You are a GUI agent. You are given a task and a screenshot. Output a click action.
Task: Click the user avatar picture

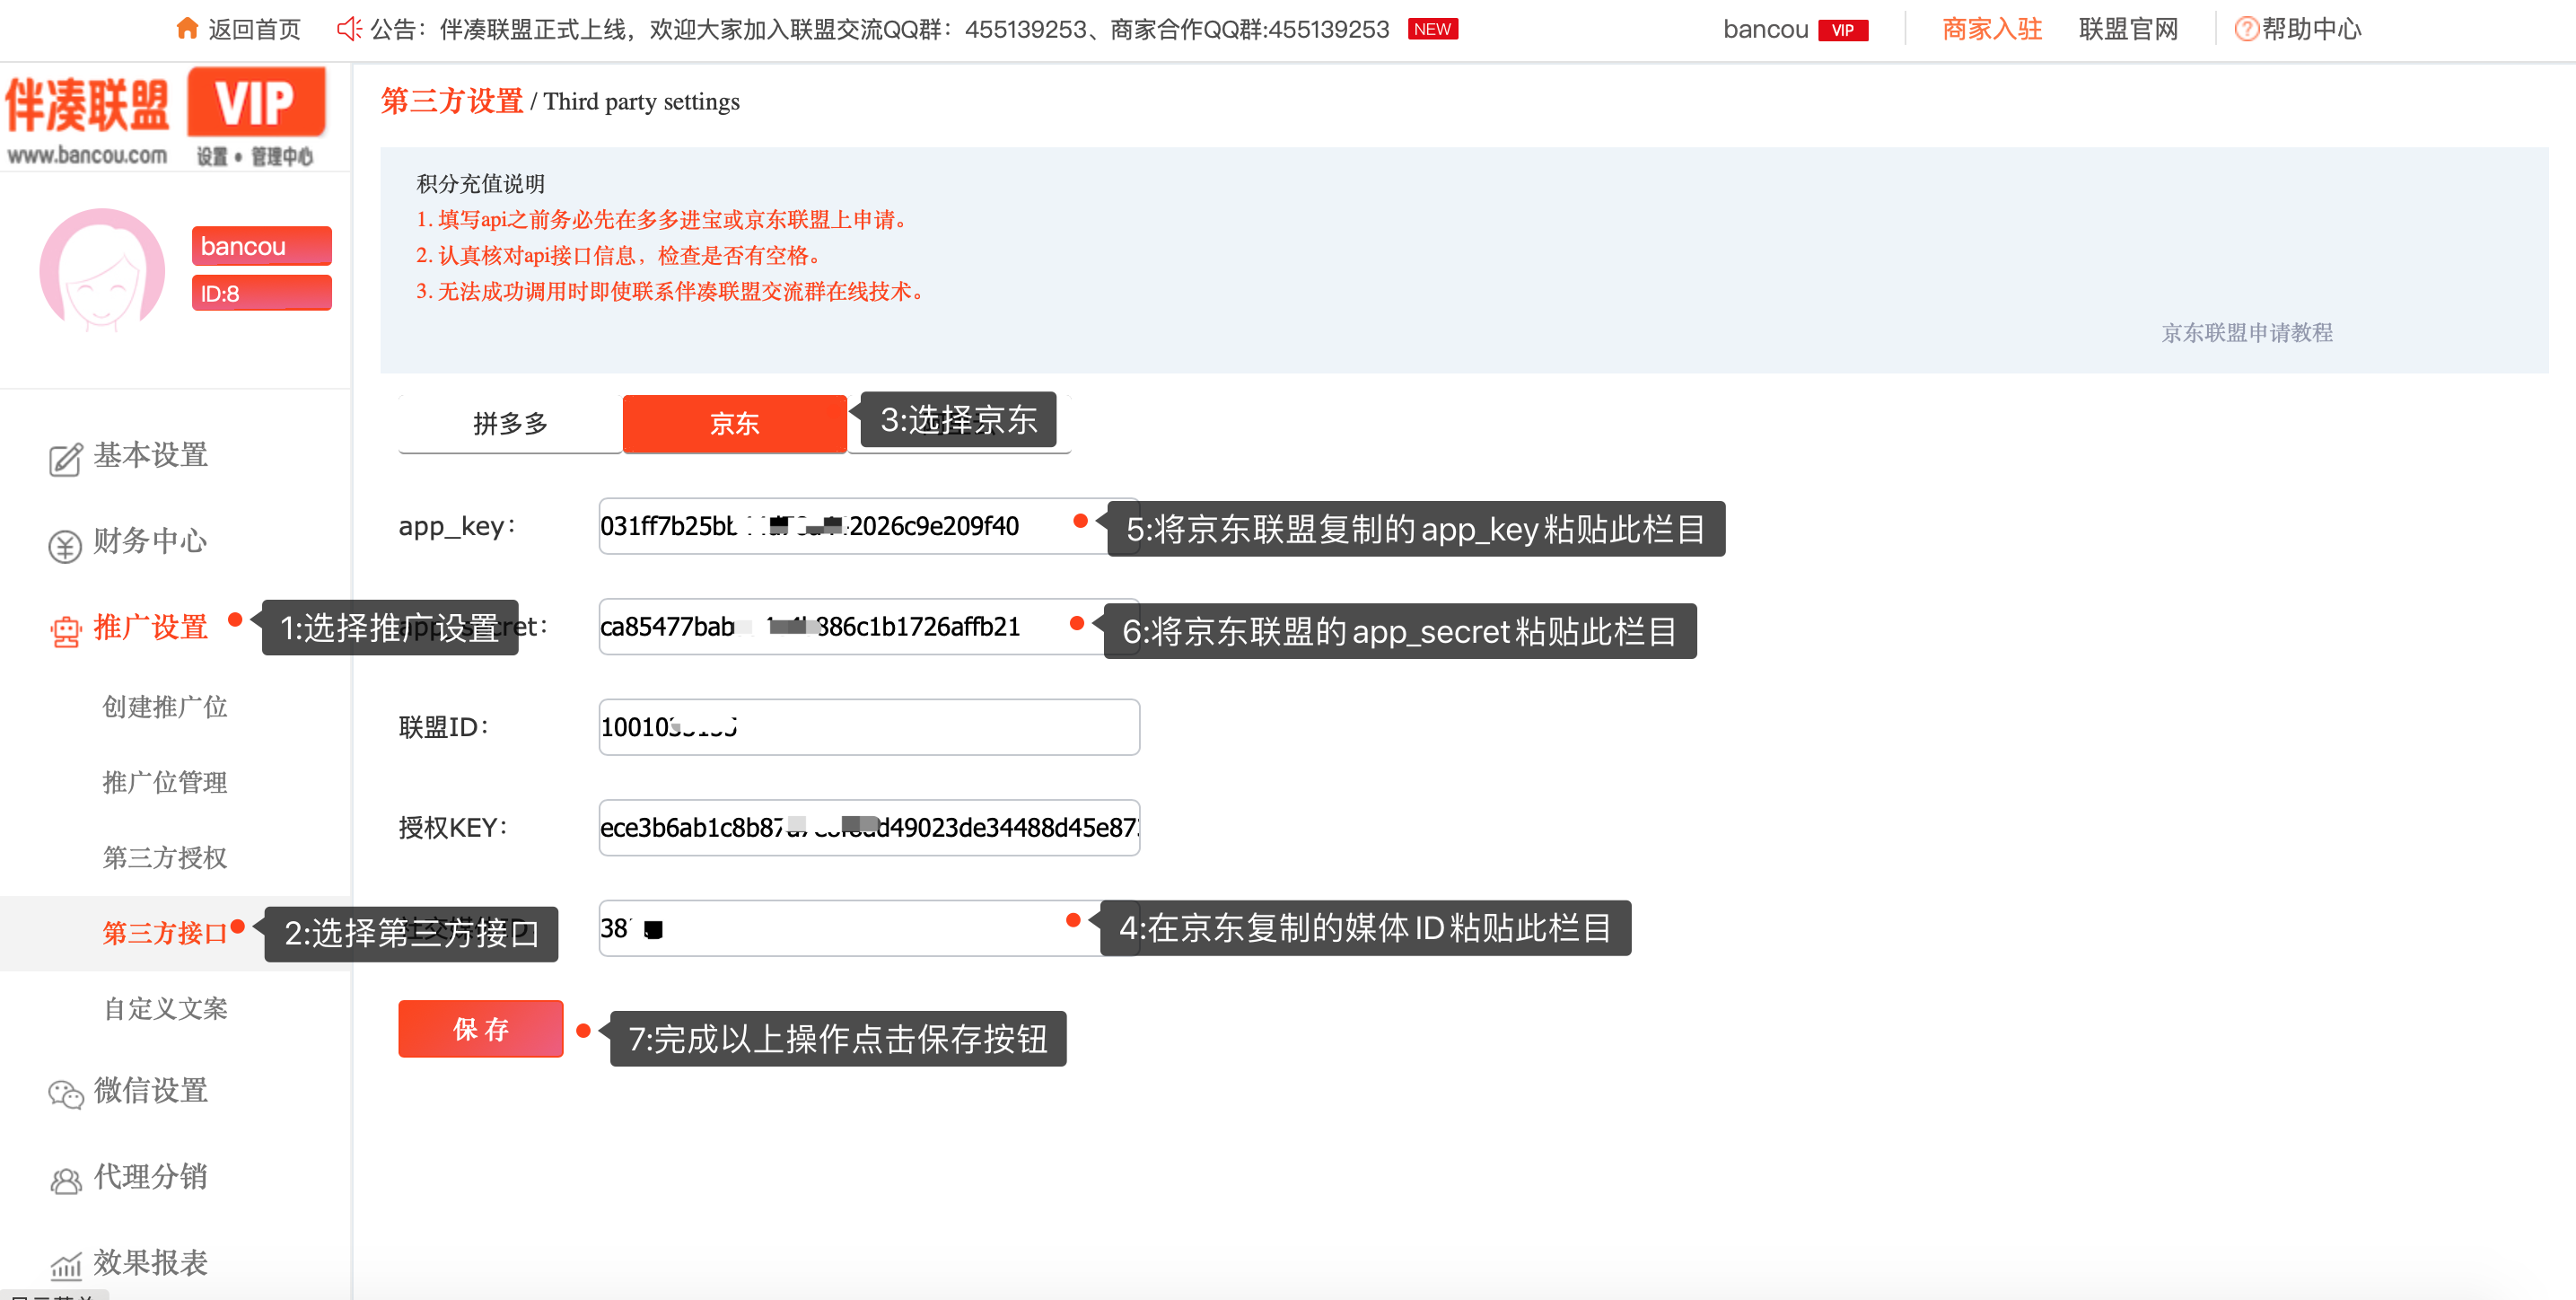point(102,268)
